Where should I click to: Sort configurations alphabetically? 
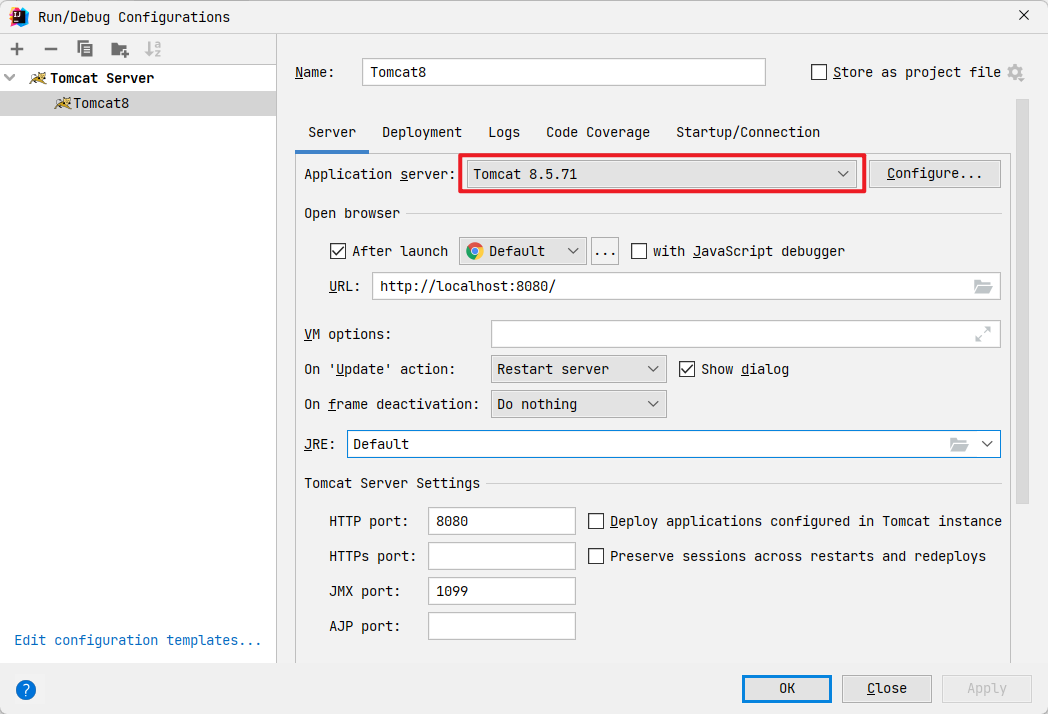tap(153, 49)
